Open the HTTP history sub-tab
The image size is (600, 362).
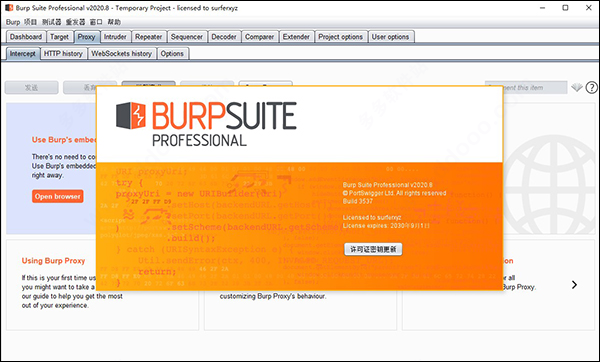(63, 54)
